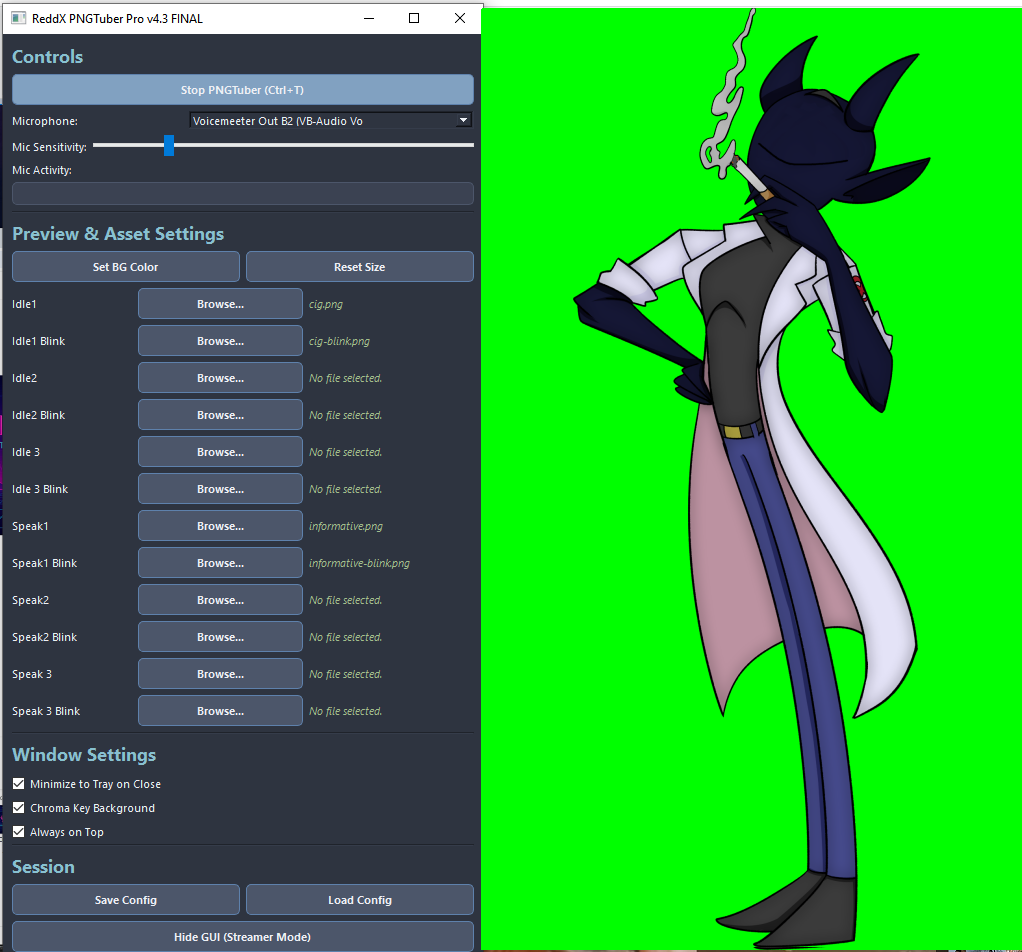Browse for the Idle1 Blink image
This screenshot has width=1022, height=952.
220,341
